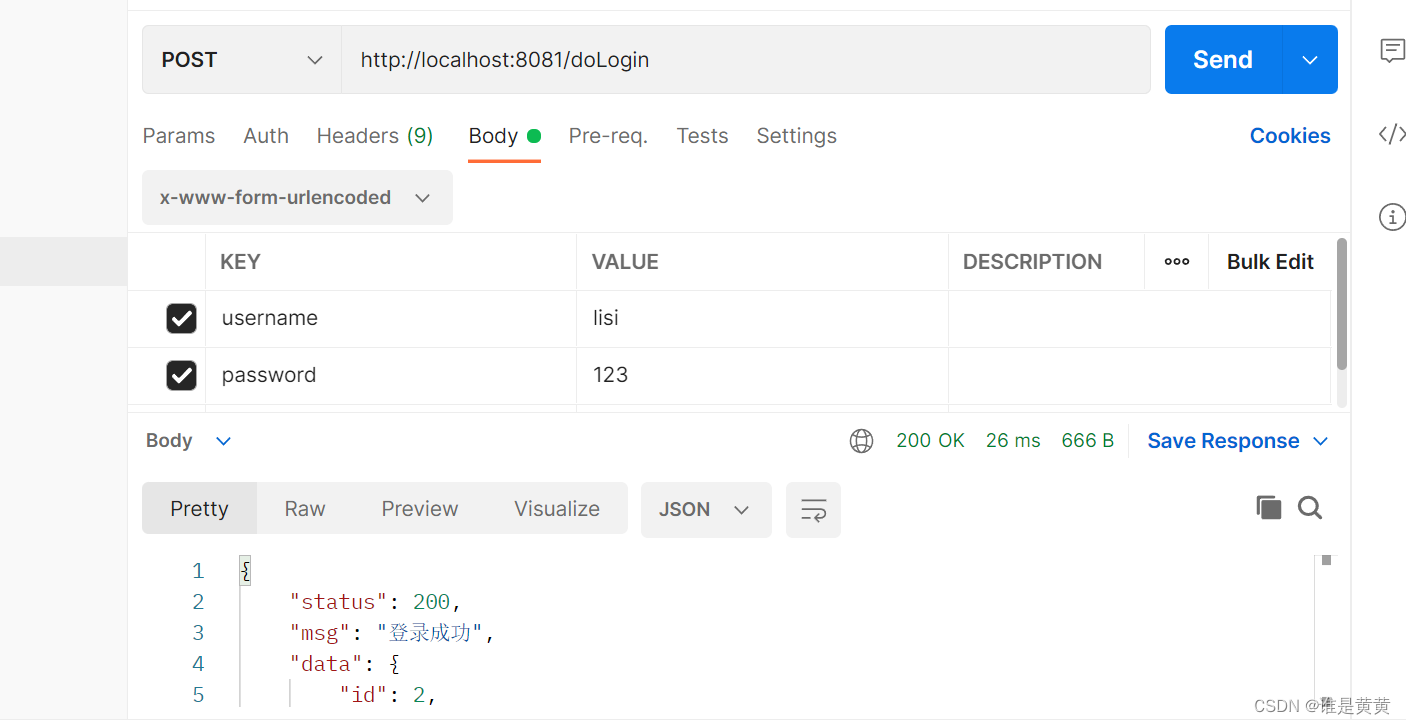The height and width of the screenshot is (724, 1406).
Task: Select the request Body tab
Action: pos(504,136)
